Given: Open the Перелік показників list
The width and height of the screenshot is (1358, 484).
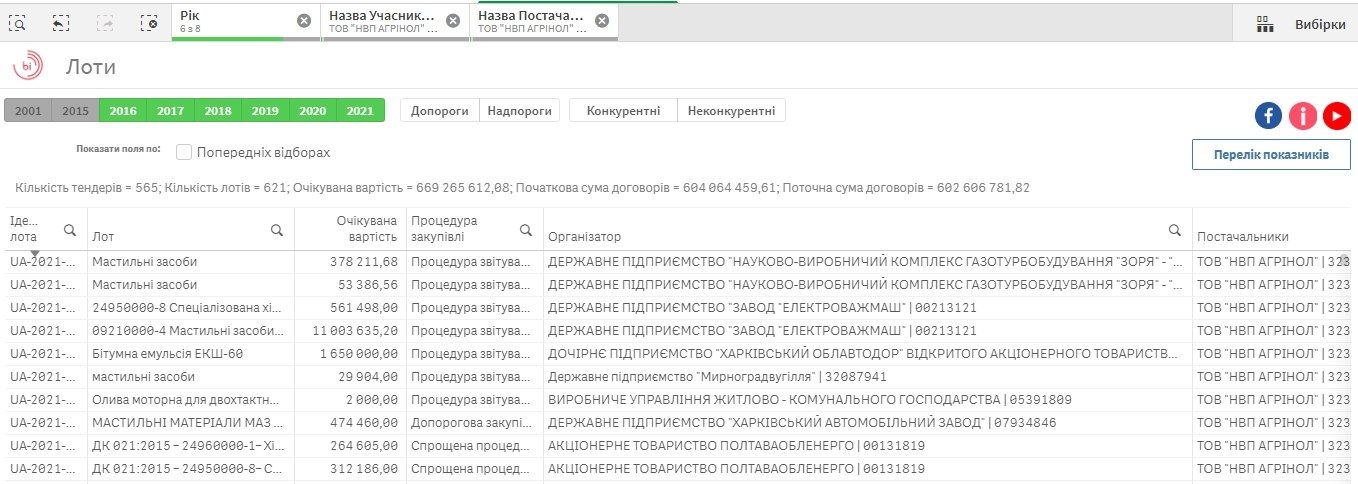Looking at the screenshot, I should point(1271,155).
